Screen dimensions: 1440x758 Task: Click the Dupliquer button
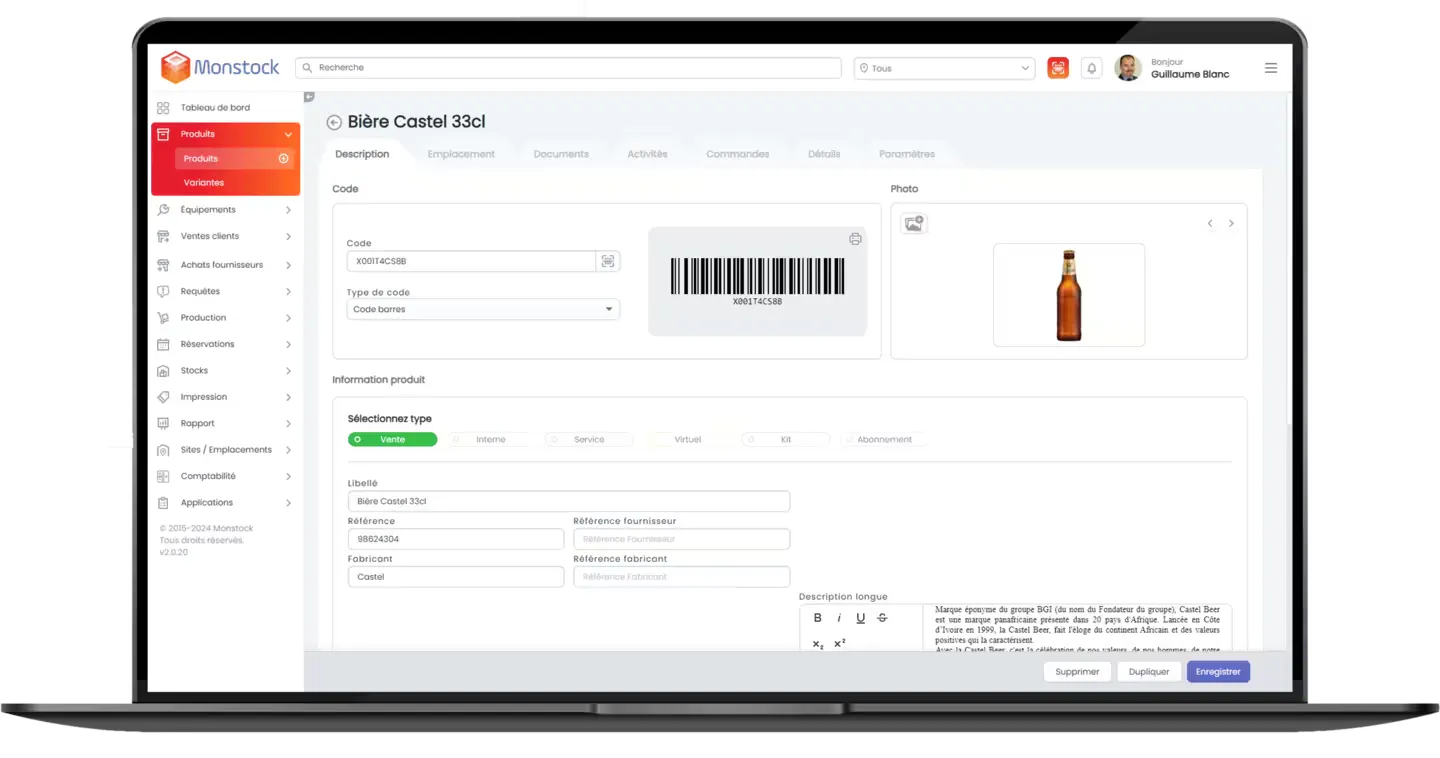point(1149,672)
